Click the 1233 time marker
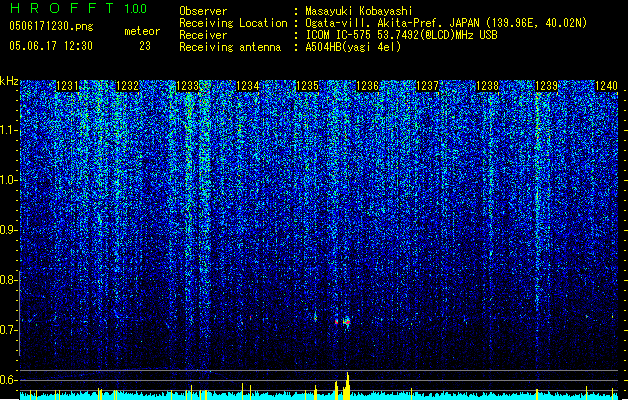Viewport: 629px width, 400px height. coord(187,86)
